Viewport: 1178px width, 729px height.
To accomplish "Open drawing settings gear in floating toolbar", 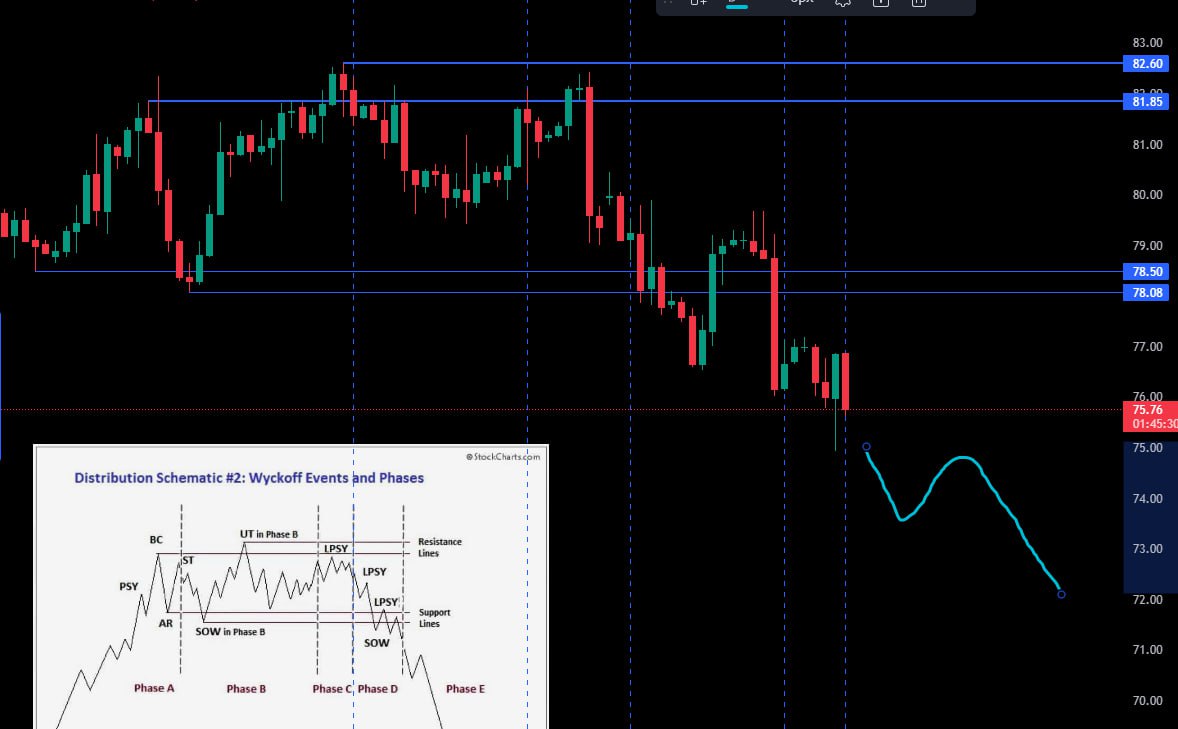I will (x=843, y=3).
